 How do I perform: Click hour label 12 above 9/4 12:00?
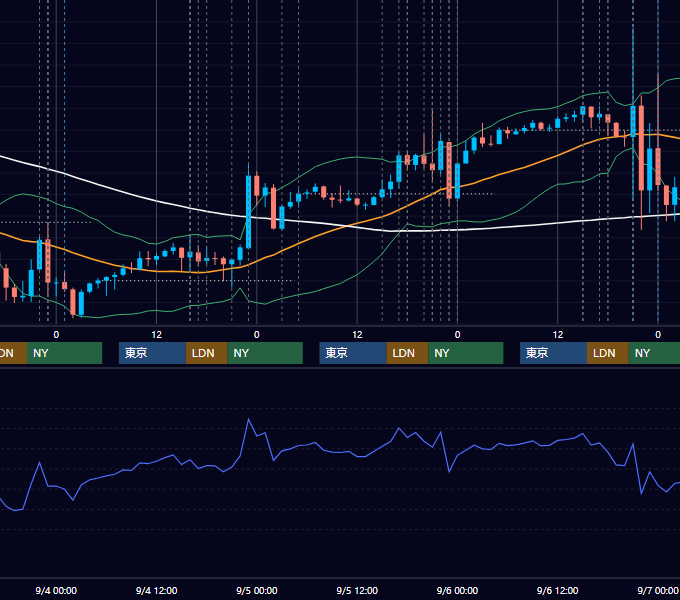pyautogui.click(x=157, y=335)
